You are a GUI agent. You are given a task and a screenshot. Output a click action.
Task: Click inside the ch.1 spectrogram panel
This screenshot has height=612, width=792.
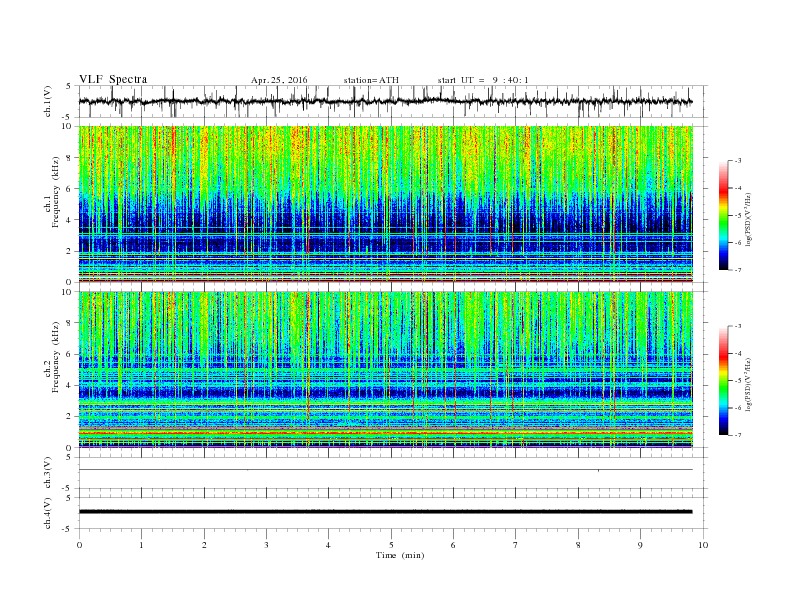click(385, 204)
